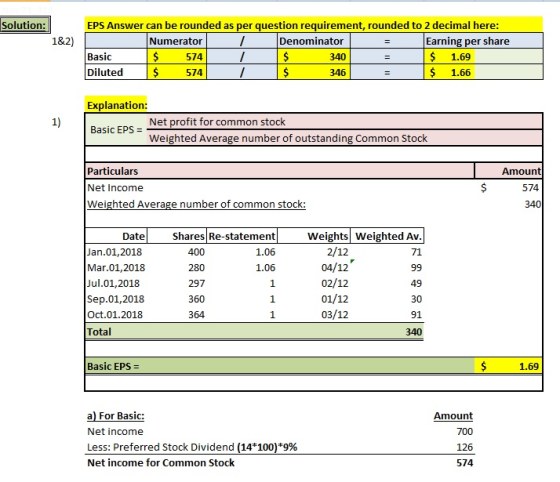Click the Numerator column header cell

(176, 41)
